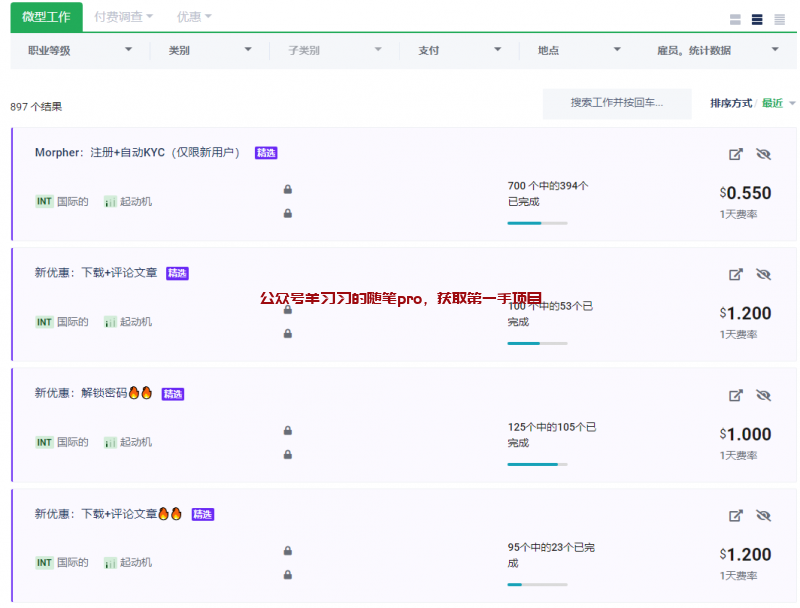The height and width of the screenshot is (608, 800).
Task: Click the rating bars icon in Morpher row
Action: (x=110, y=202)
